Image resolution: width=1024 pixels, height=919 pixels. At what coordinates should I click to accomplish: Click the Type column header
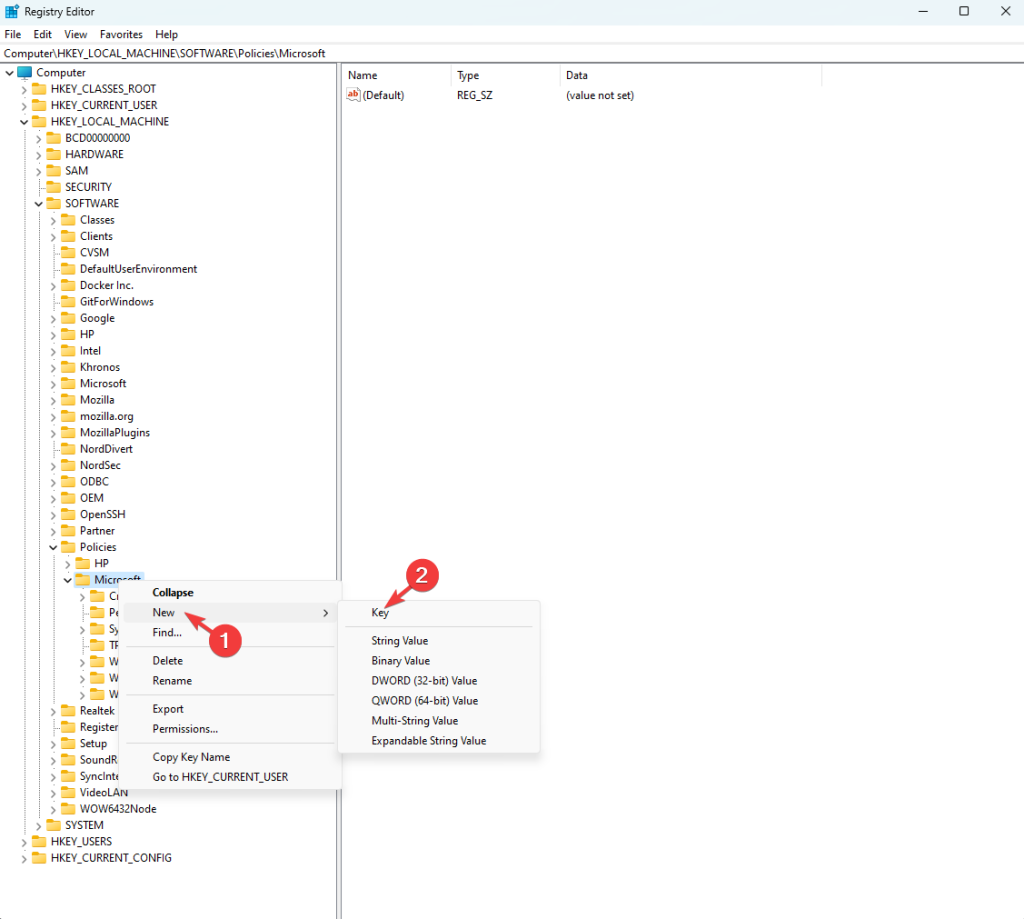coord(505,75)
